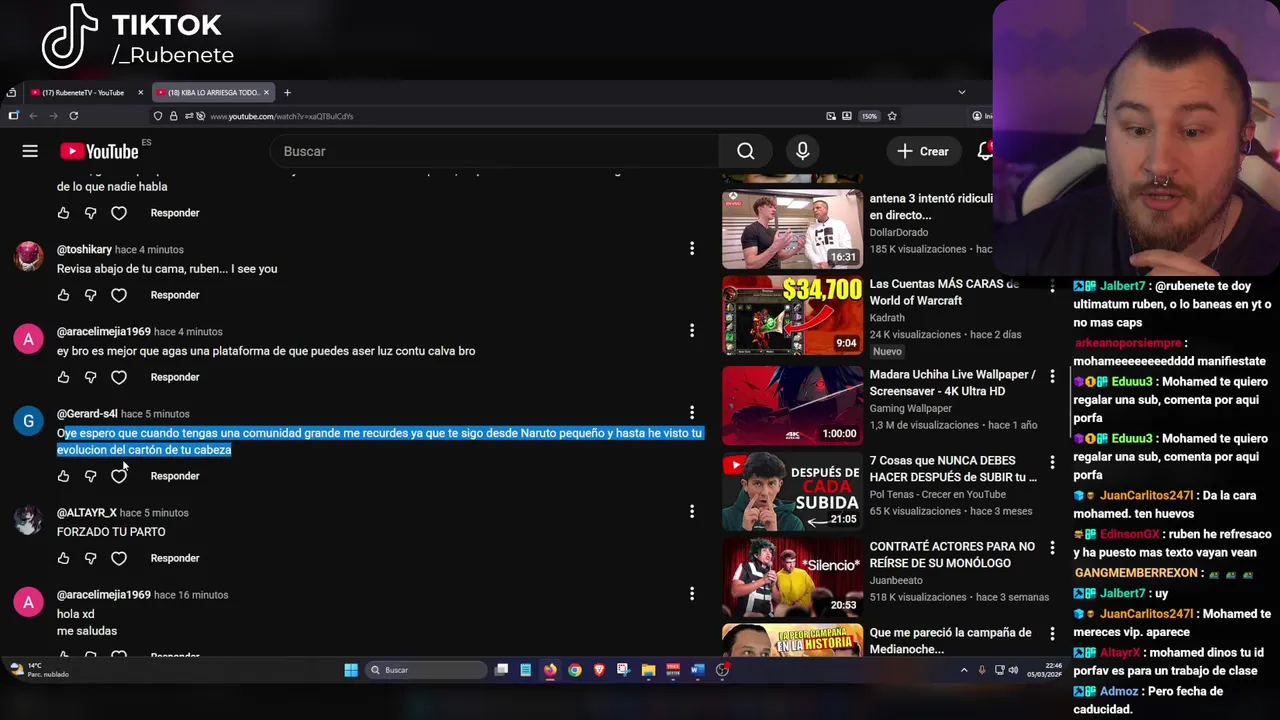
Task: Show hidden system tray icons
Action: click(964, 670)
